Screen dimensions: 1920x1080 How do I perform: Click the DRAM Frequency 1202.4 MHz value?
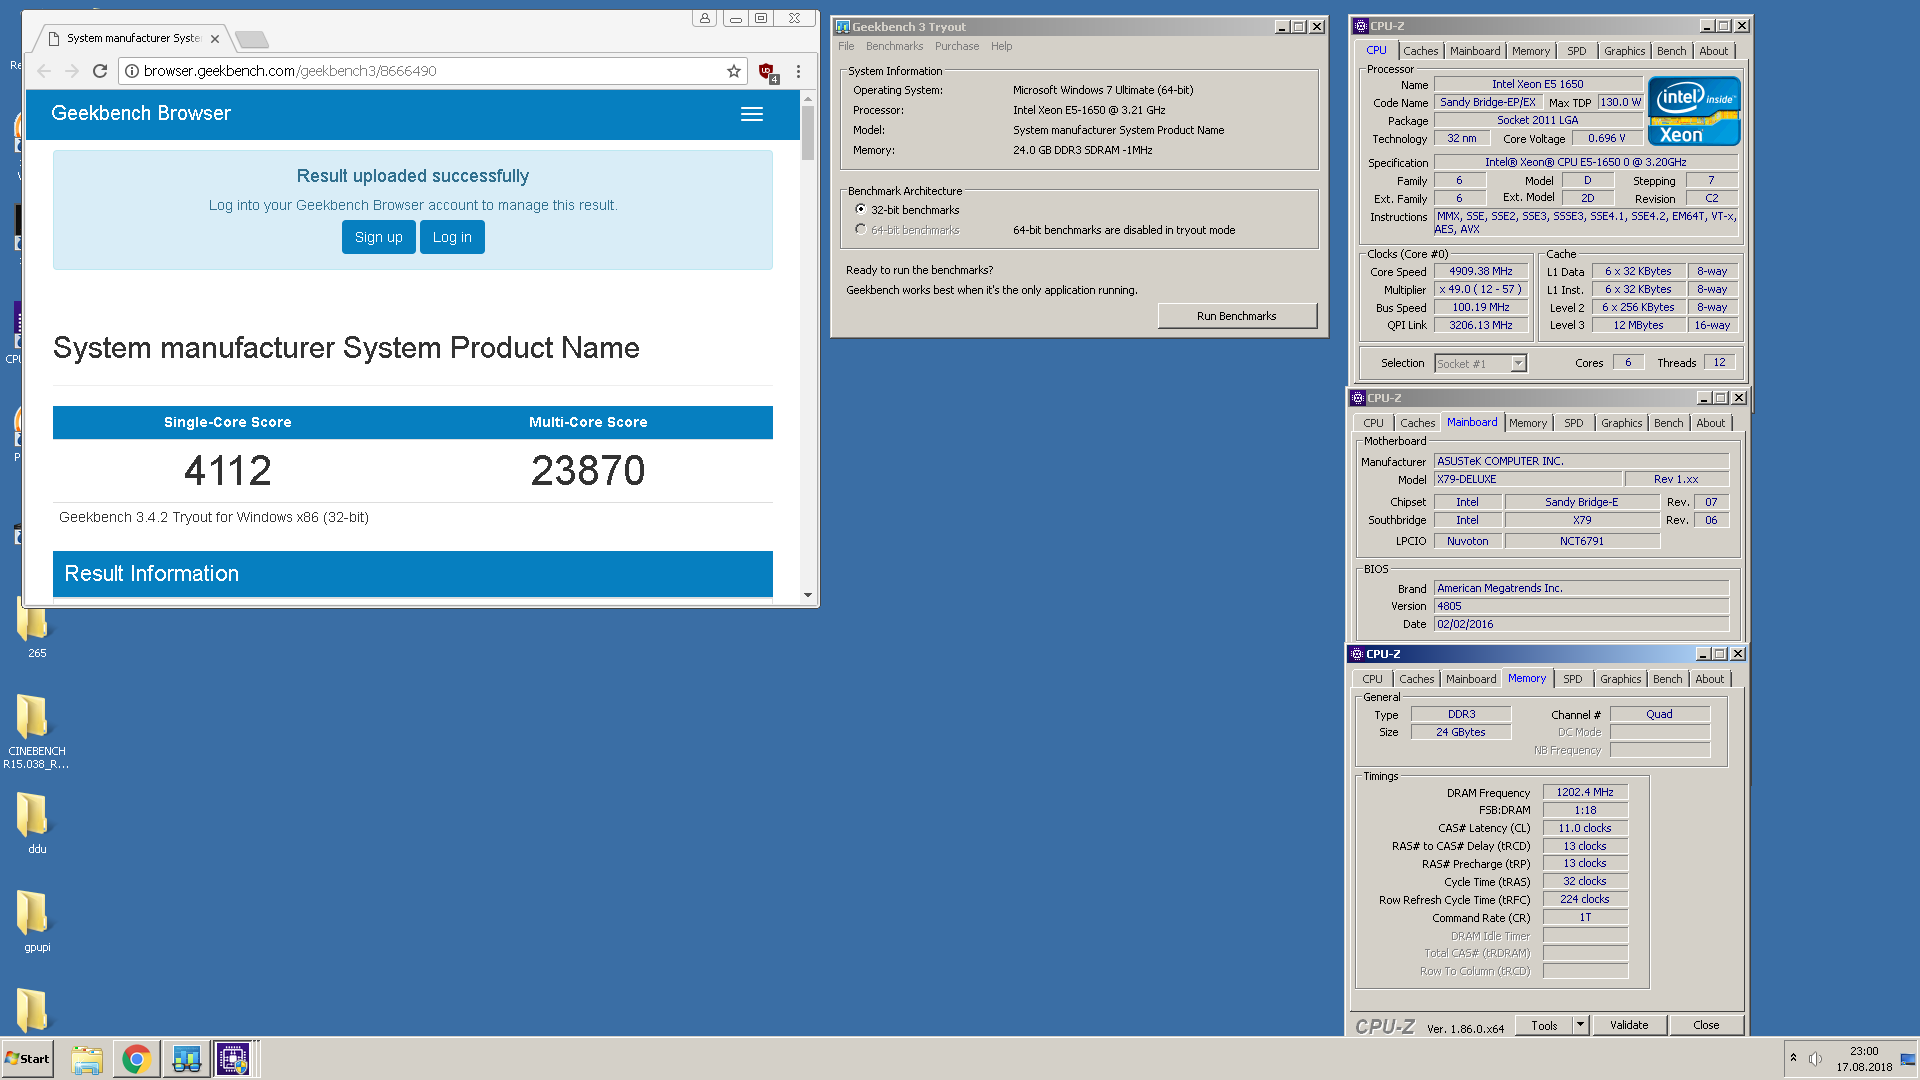coord(1585,793)
